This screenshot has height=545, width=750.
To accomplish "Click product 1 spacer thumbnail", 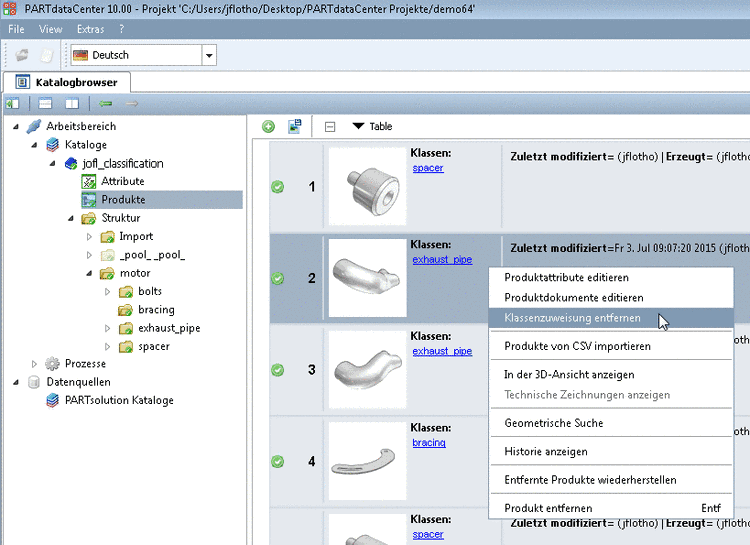I will [367, 187].
